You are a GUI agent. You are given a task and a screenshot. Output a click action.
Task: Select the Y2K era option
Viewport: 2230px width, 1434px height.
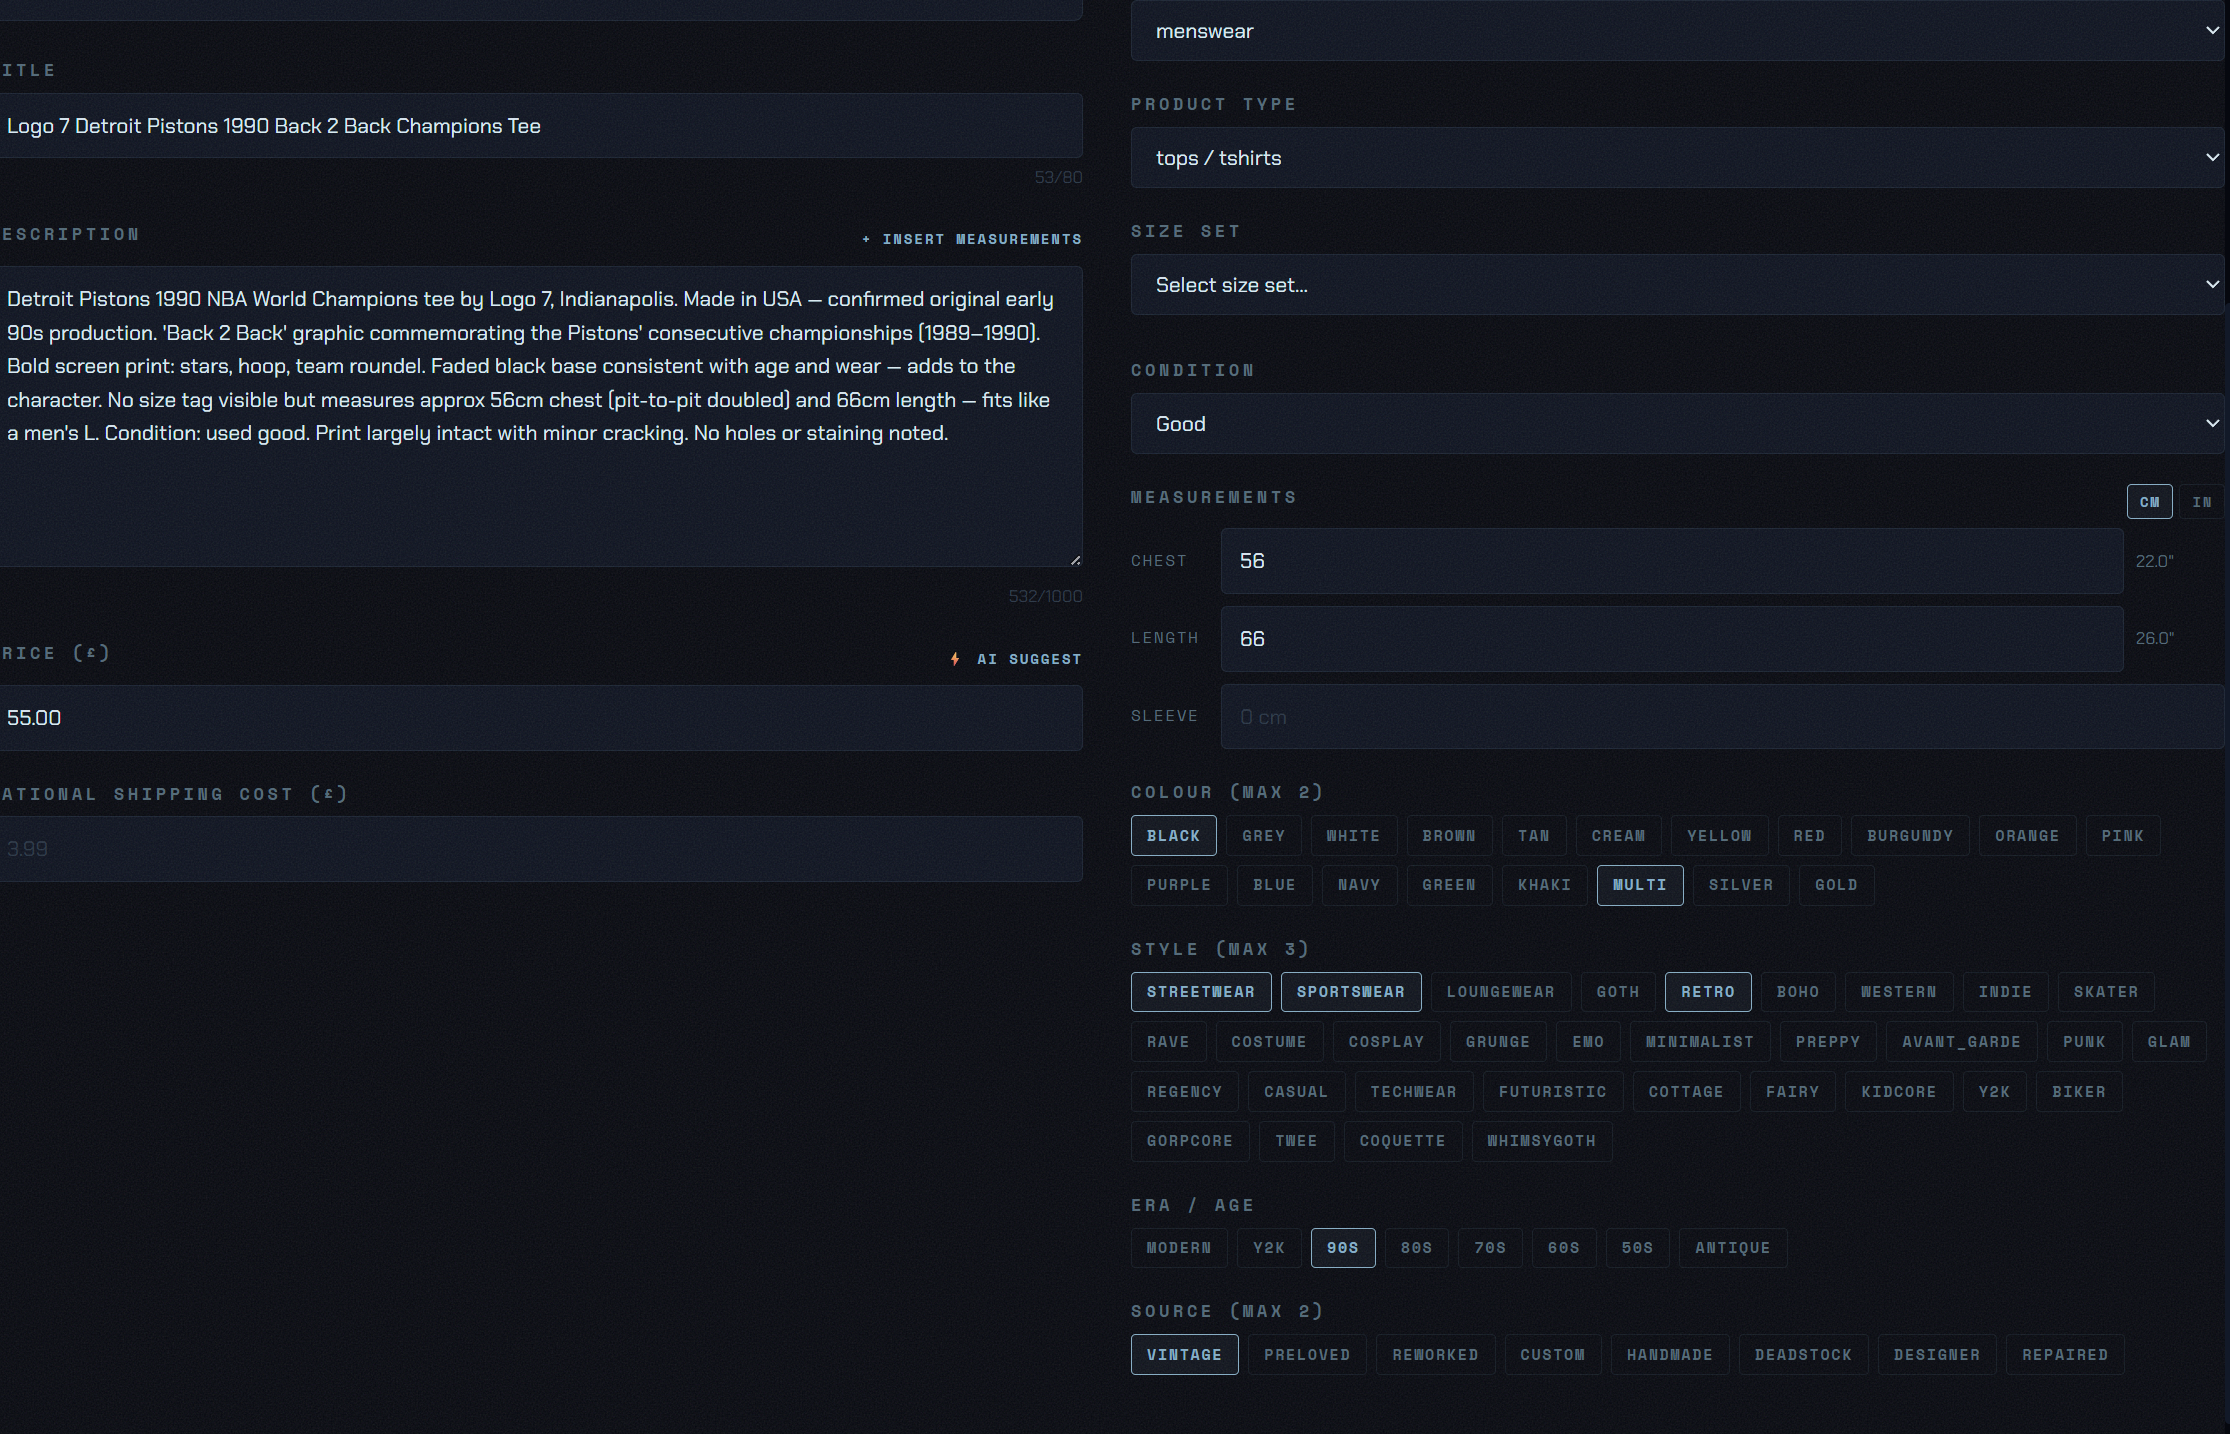tap(1268, 1248)
